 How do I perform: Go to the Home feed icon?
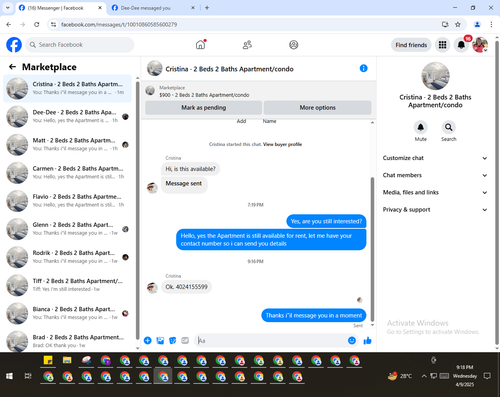tap(200, 45)
